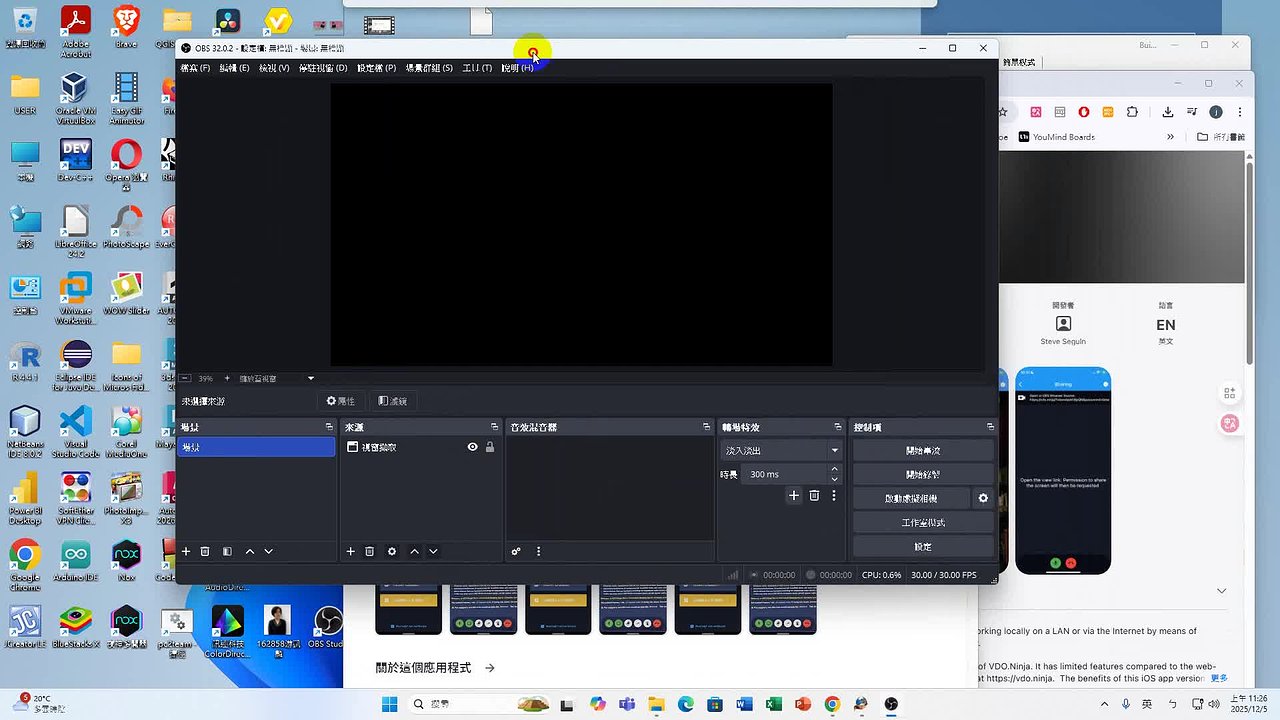Open virtual camera settings gear
The height and width of the screenshot is (720, 1280).
983,497
